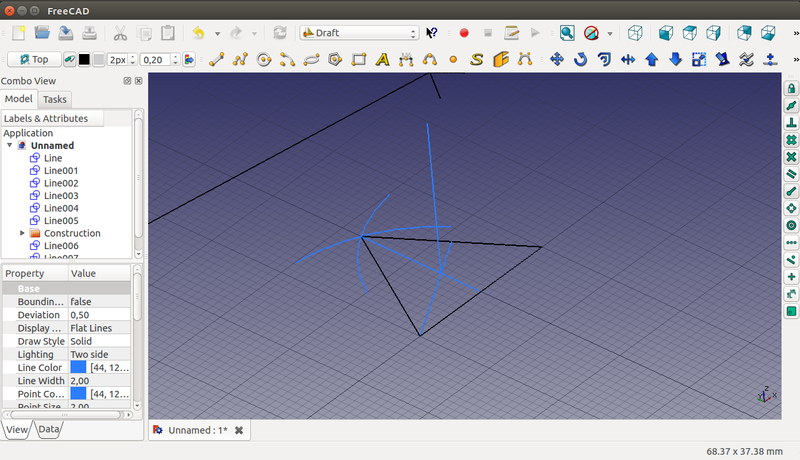Click the Fit All view icon
The height and width of the screenshot is (460, 800).
(567, 33)
